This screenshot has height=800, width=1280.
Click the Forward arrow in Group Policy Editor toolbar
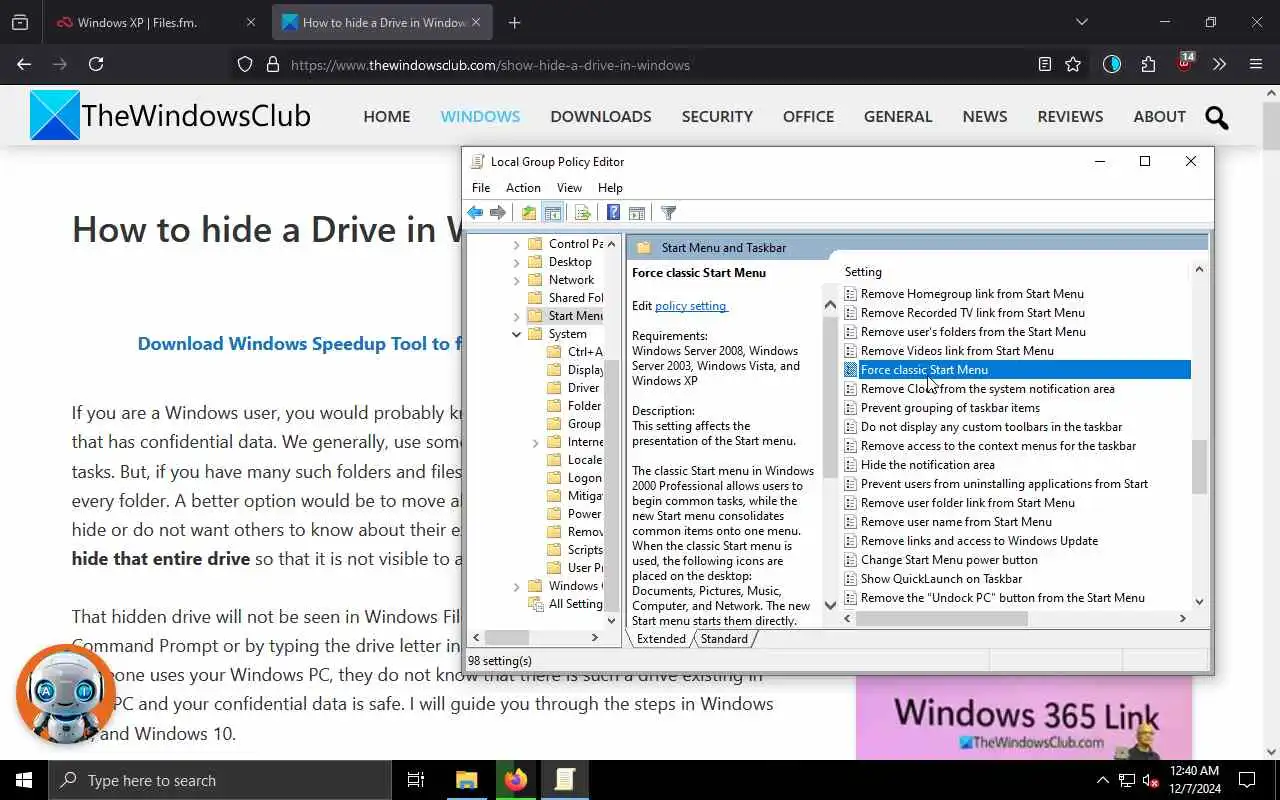497,212
